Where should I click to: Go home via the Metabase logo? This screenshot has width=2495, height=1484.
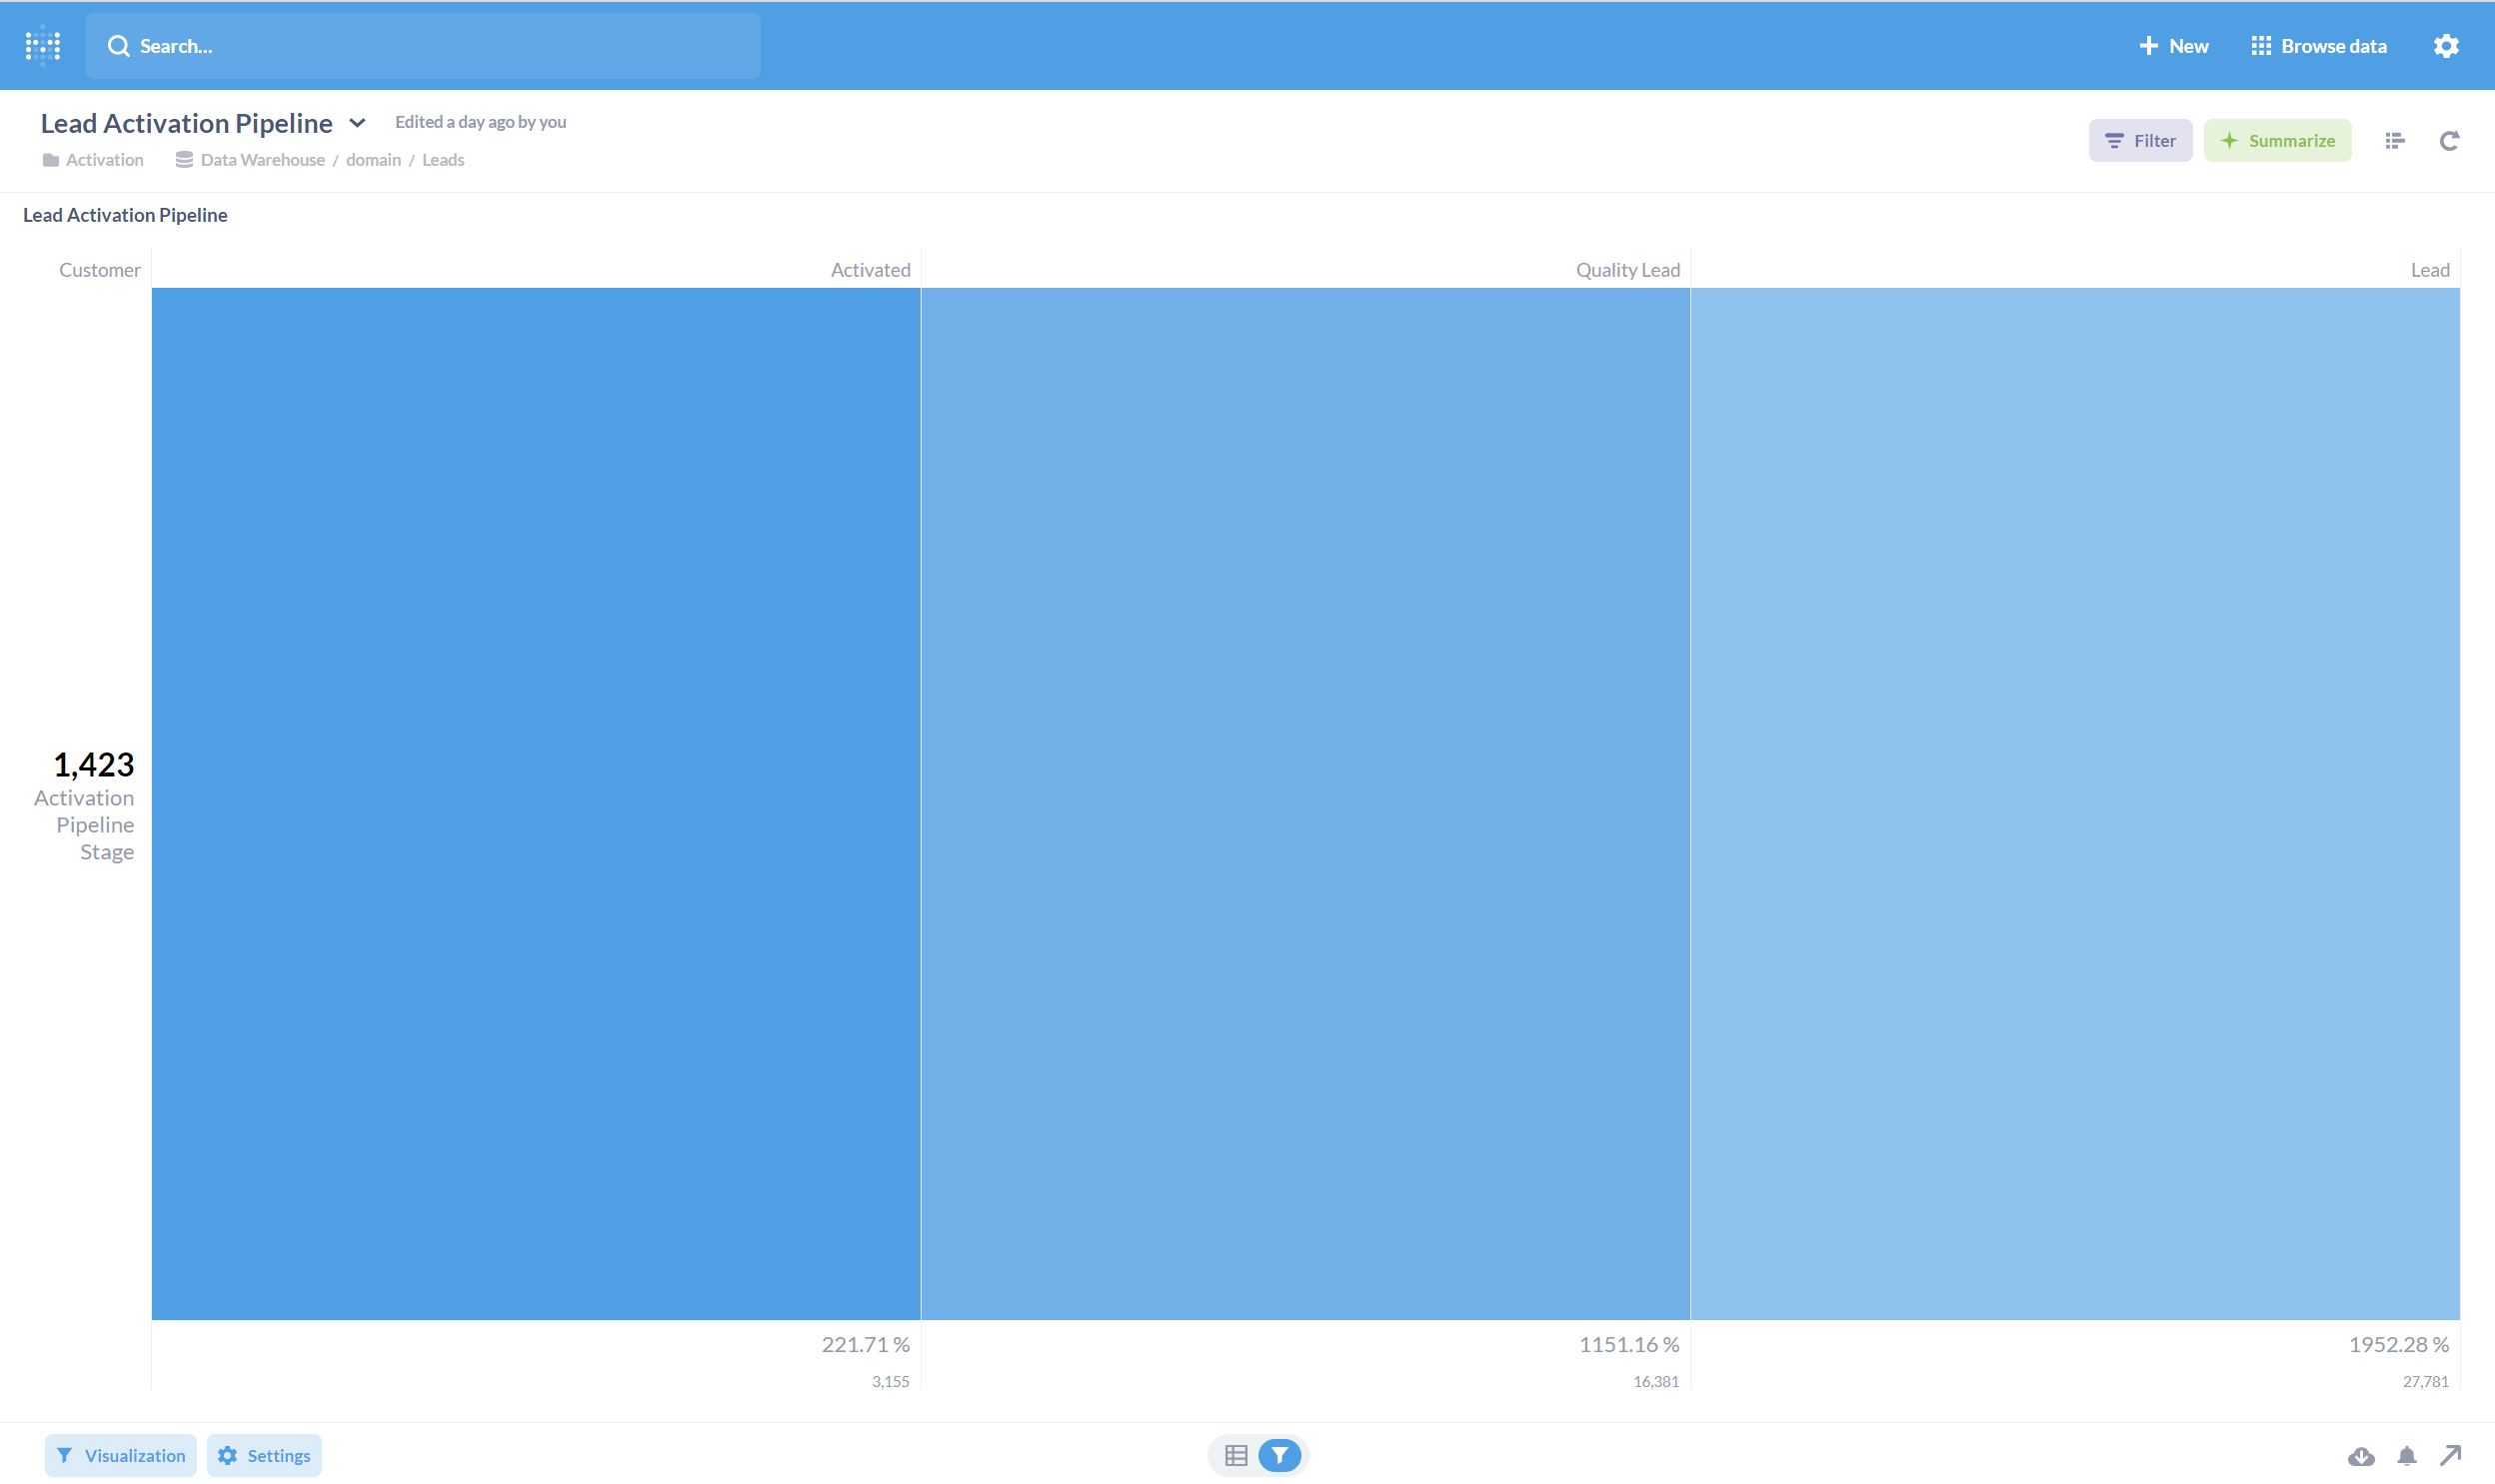pyautogui.click(x=42, y=45)
